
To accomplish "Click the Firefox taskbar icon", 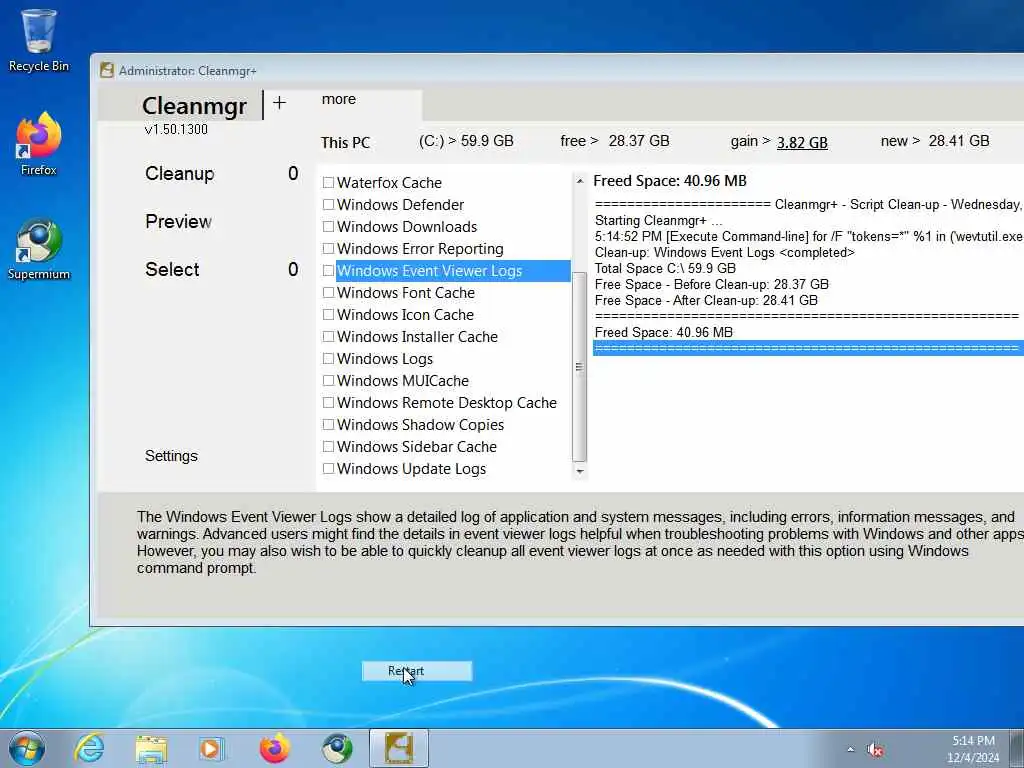I will click(275, 748).
